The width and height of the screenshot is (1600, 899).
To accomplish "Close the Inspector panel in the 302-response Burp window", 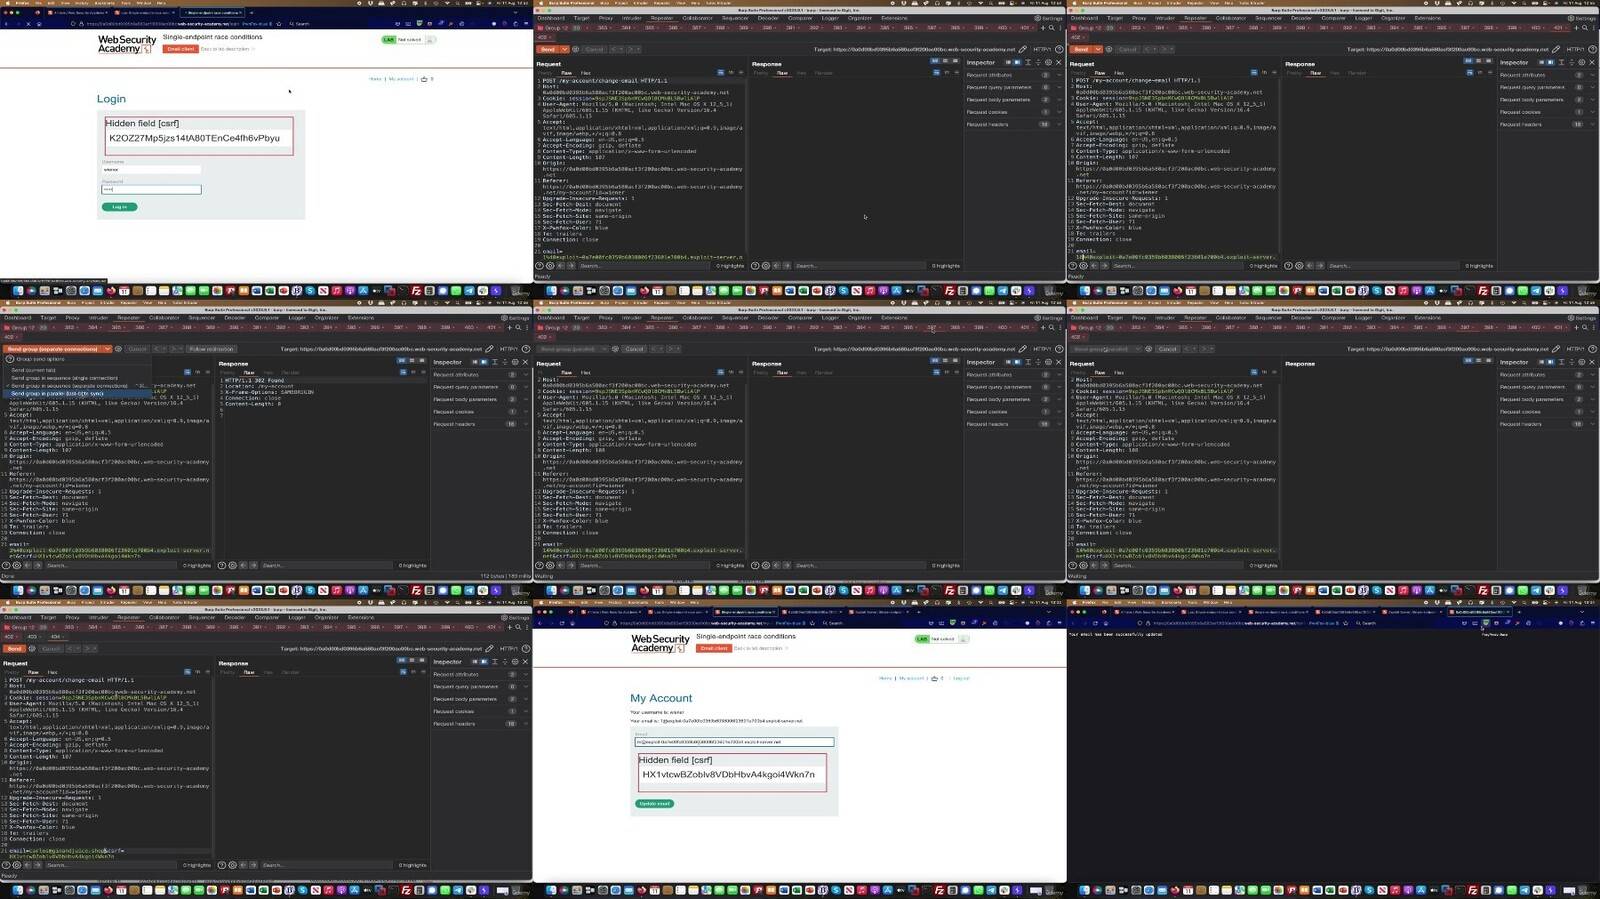I will point(526,362).
